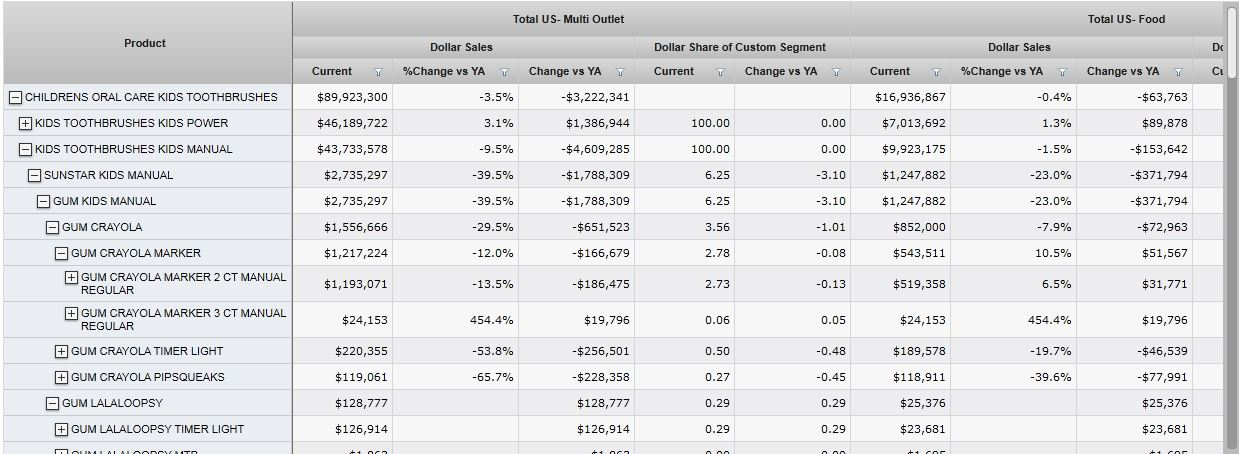Click Dollar Share of Custom Segment header
The image size is (1239, 454).
pyautogui.click(x=740, y=47)
